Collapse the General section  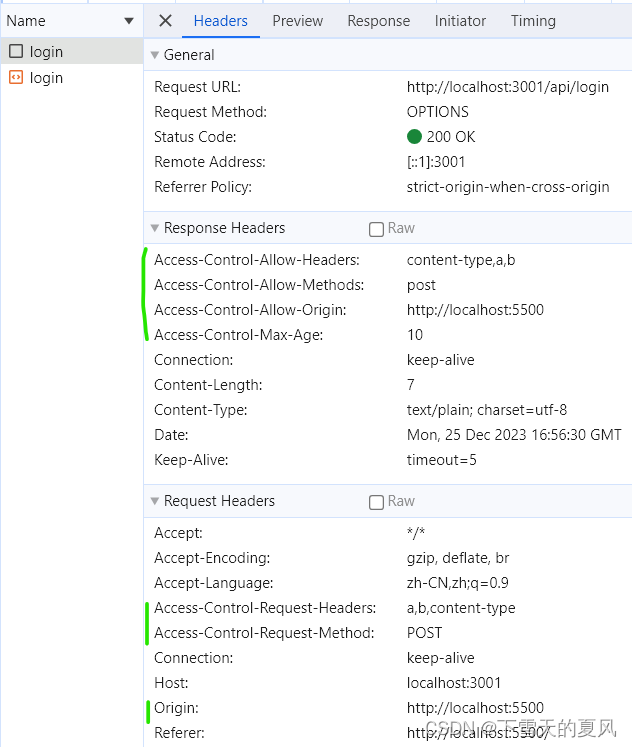coord(154,55)
